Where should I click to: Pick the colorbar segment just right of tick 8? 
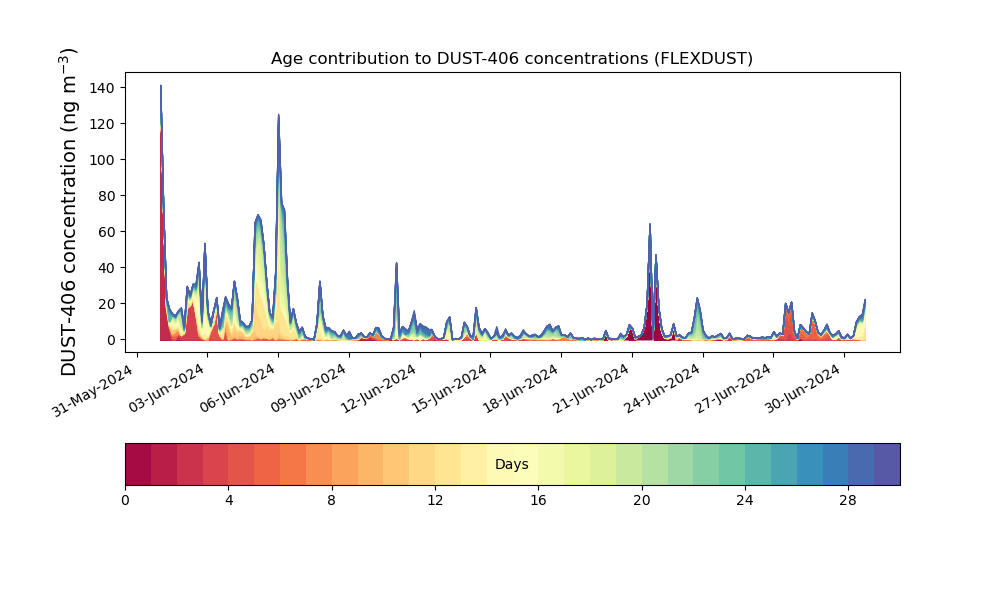point(345,464)
